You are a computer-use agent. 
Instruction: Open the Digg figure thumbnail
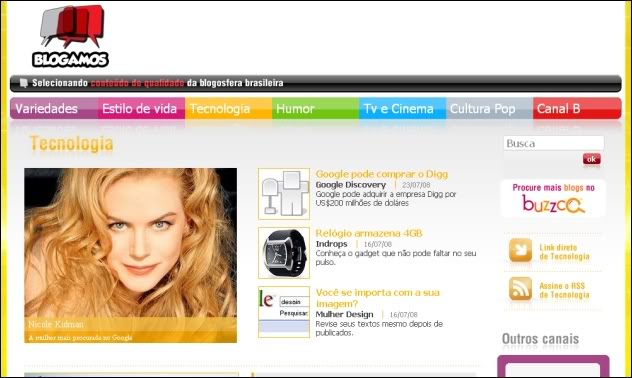[x=284, y=194]
